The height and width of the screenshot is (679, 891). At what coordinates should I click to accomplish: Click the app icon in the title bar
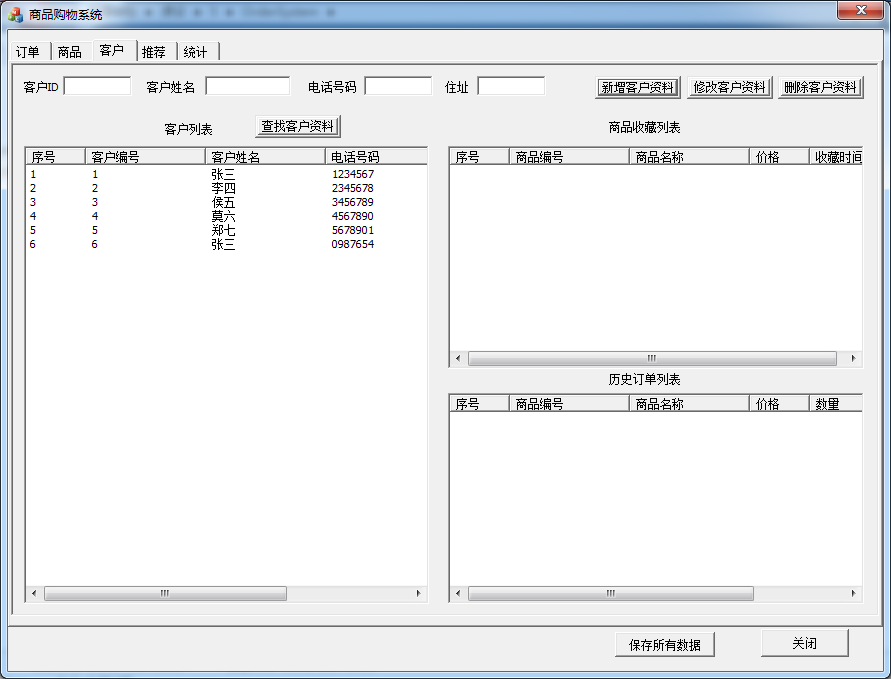15,14
